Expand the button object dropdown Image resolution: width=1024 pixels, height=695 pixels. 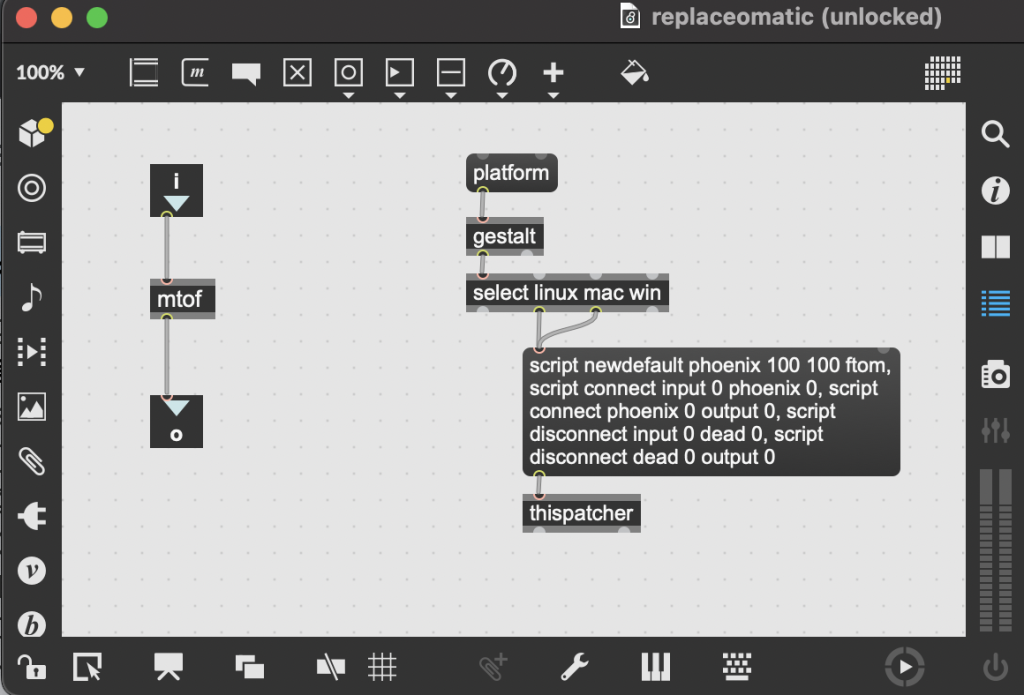coord(348,95)
